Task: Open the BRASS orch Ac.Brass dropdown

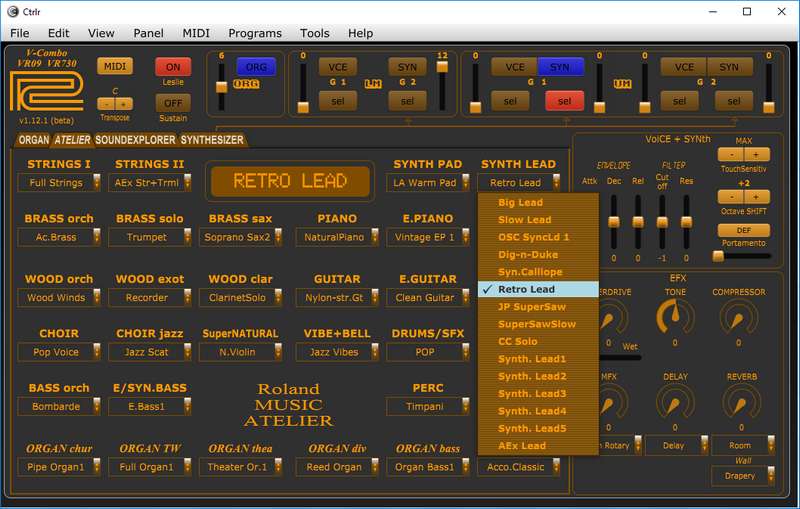Action: pos(59,237)
